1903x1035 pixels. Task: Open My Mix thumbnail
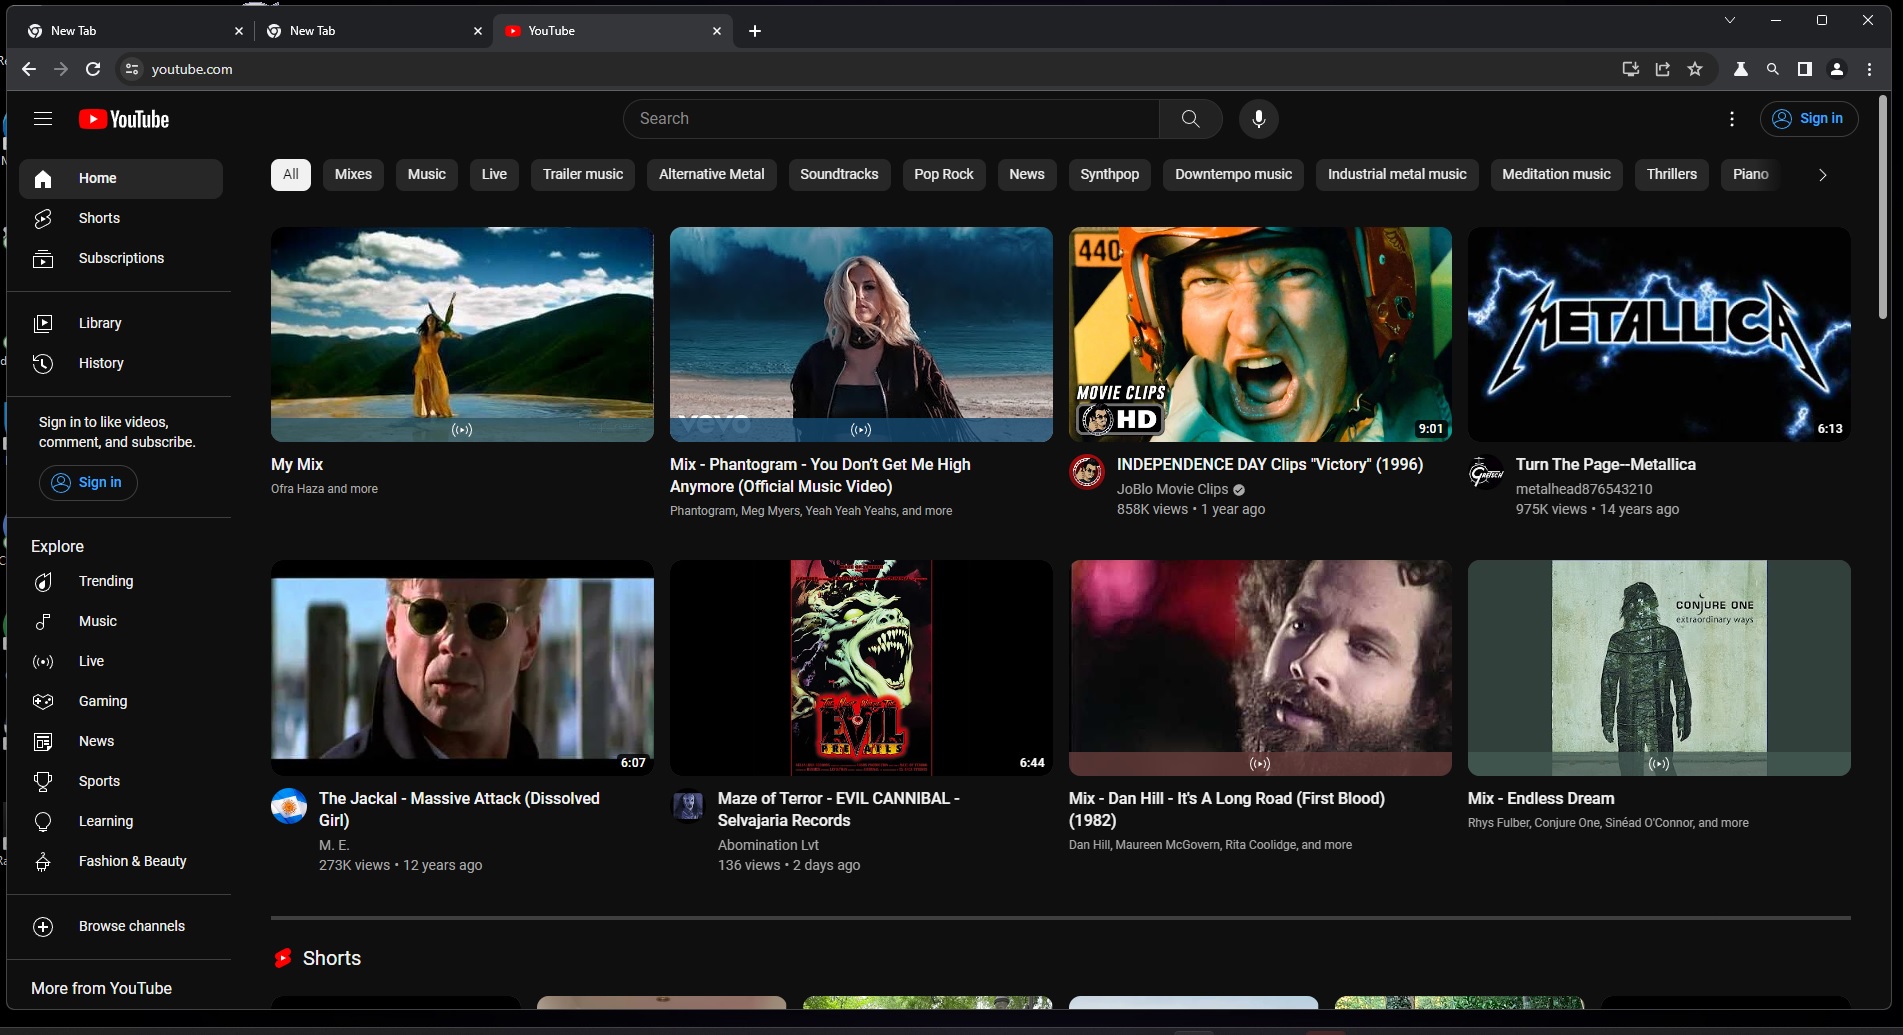(462, 334)
